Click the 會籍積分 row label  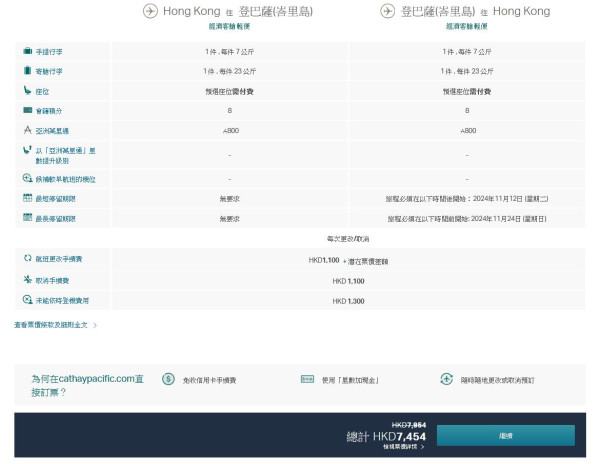[x=49, y=111]
